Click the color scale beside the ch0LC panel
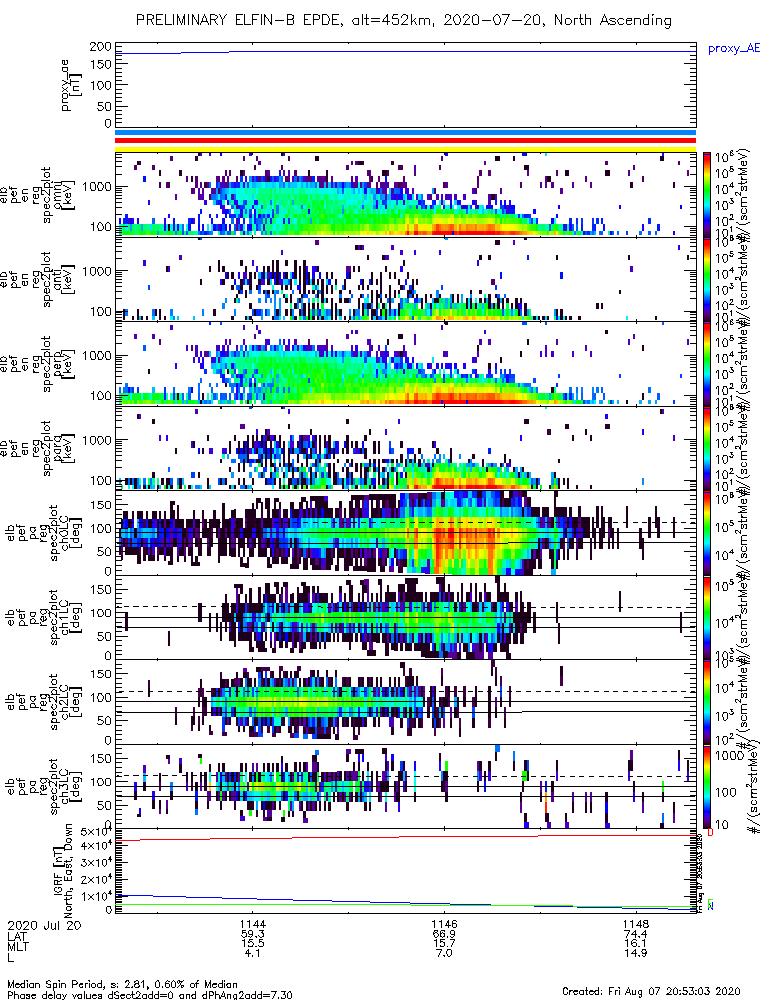The height and width of the screenshot is (1000, 775). (707, 533)
